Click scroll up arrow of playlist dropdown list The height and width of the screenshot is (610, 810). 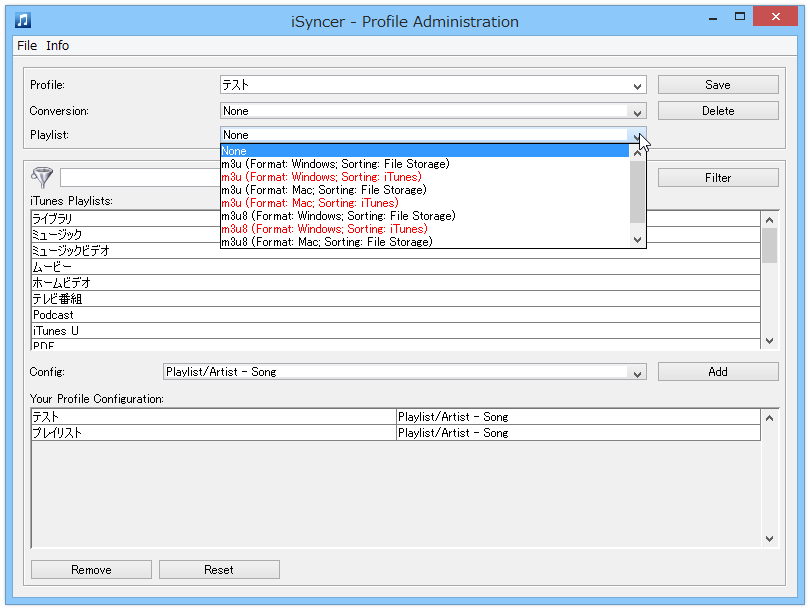pos(637,153)
